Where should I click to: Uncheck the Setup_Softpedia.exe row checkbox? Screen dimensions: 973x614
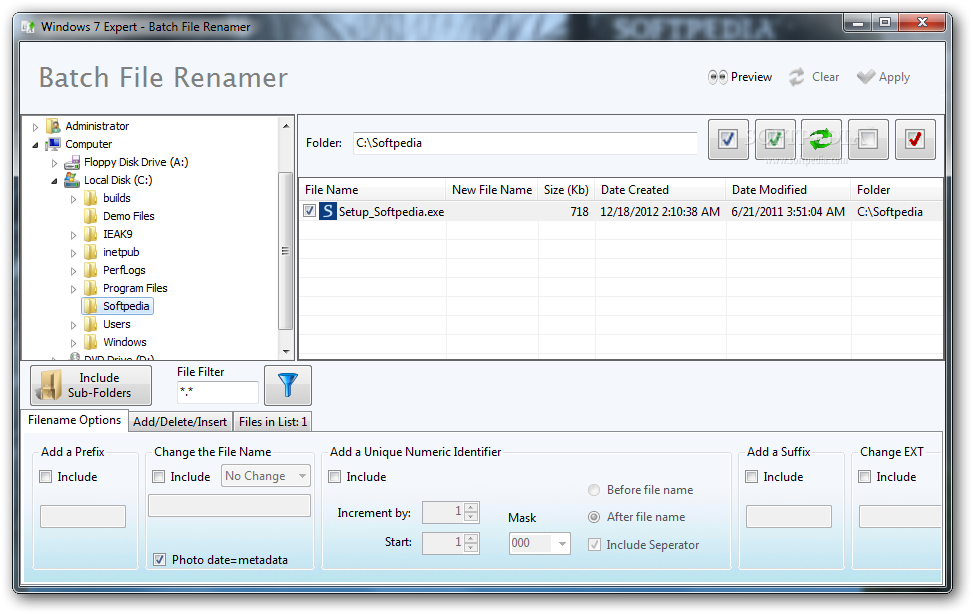click(310, 211)
